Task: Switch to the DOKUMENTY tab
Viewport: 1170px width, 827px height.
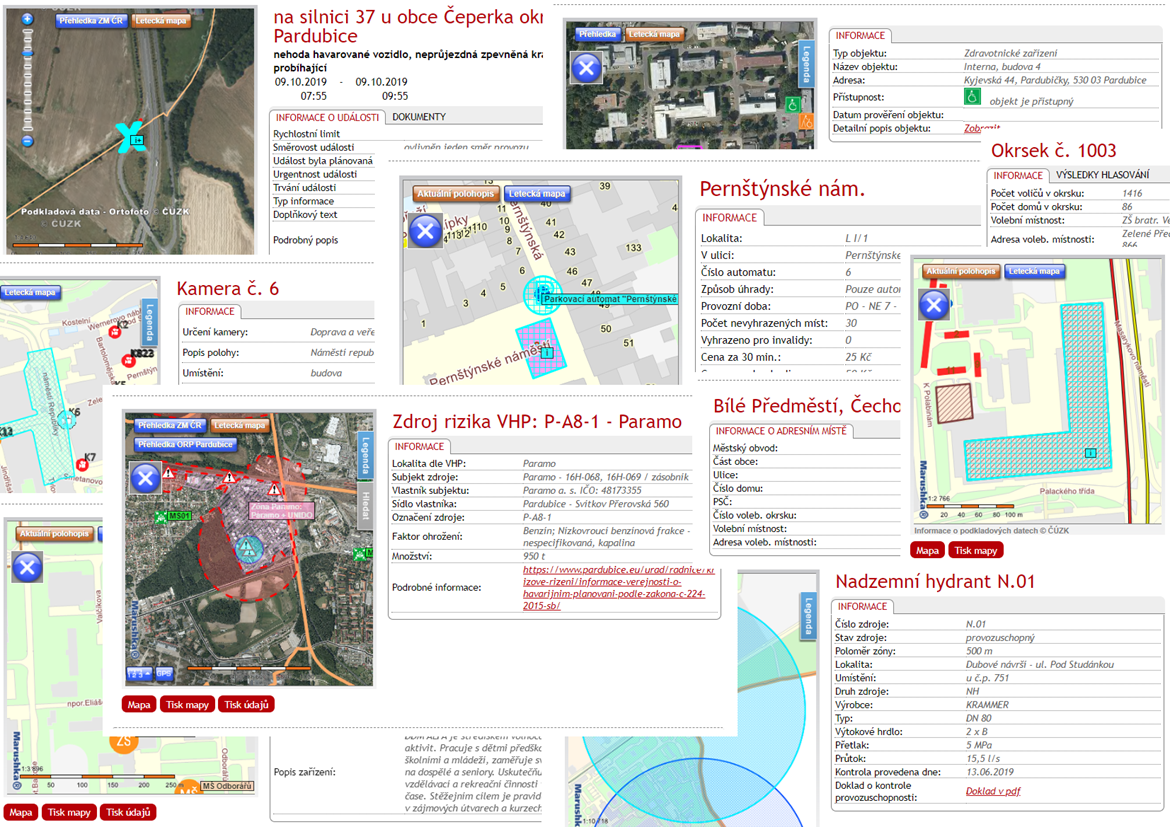Action: (x=419, y=117)
